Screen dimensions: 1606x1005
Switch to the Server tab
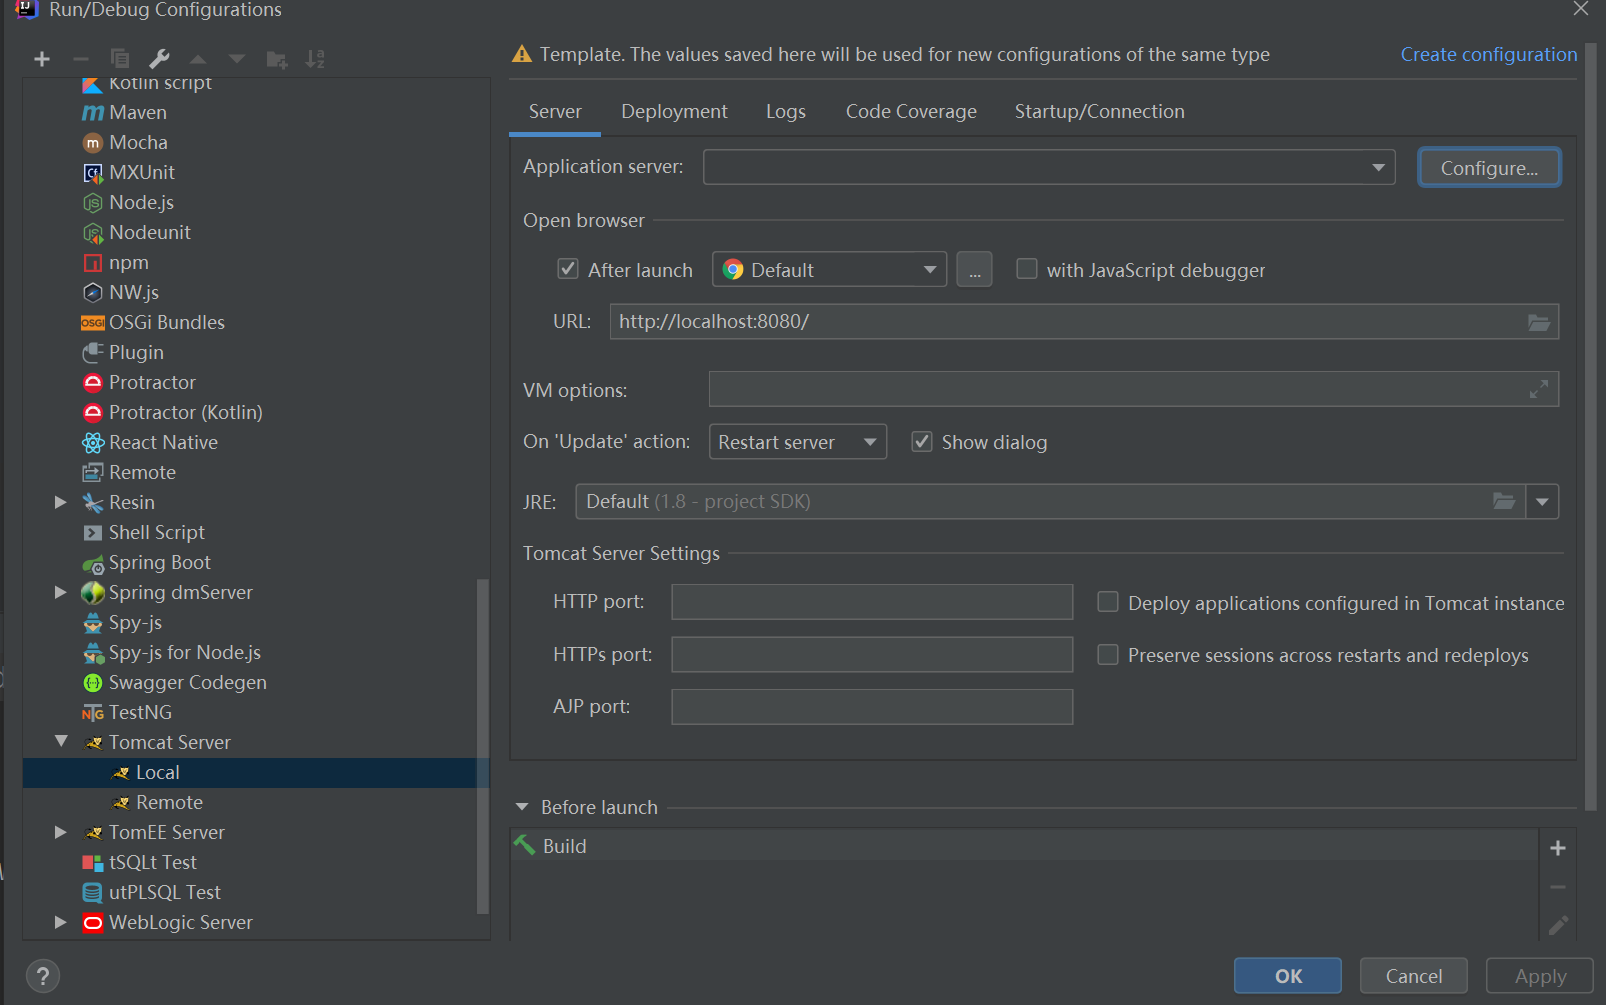(x=555, y=112)
